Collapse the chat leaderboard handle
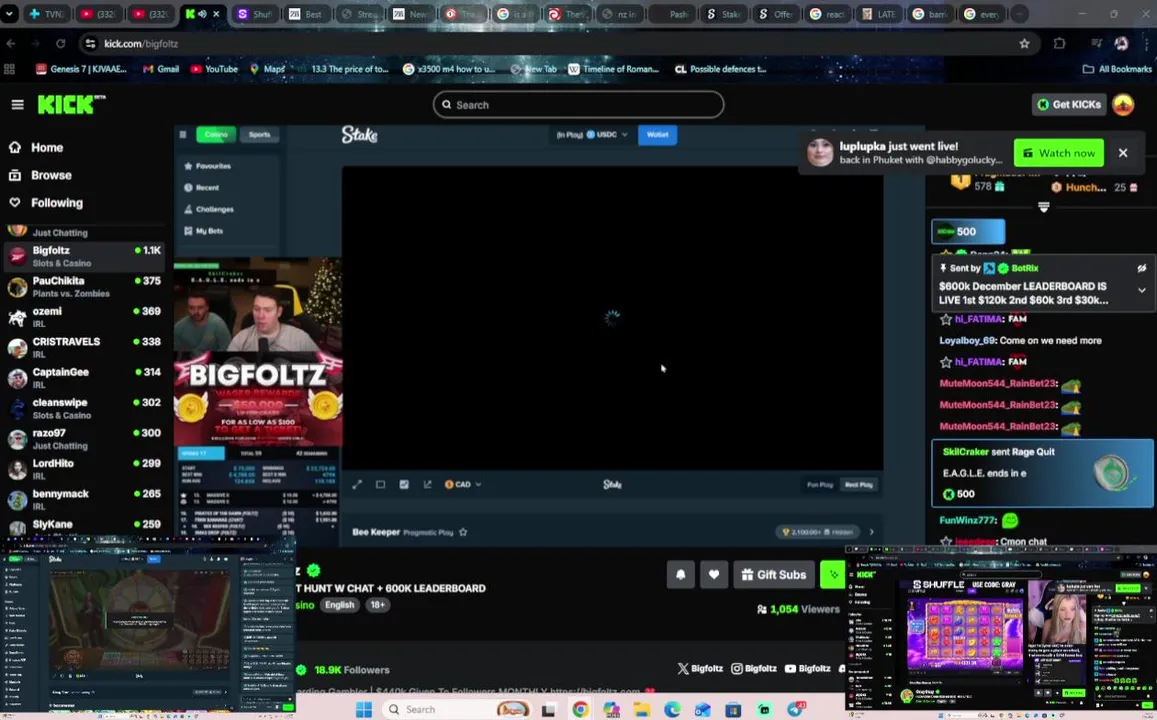The width and height of the screenshot is (1157, 720). tap(1043, 207)
